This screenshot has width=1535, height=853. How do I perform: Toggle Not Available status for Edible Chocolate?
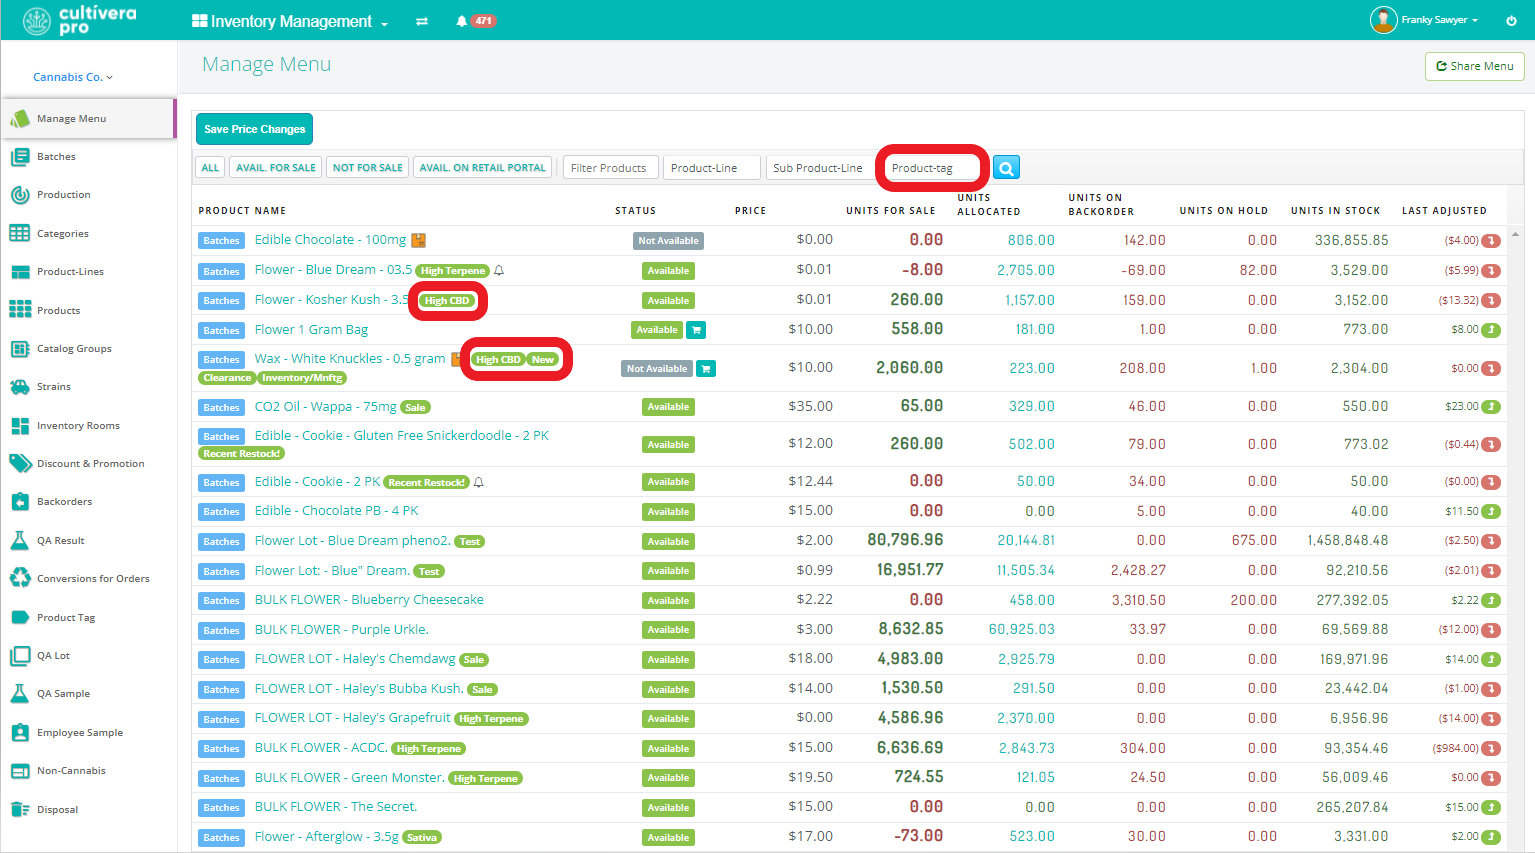coord(668,241)
